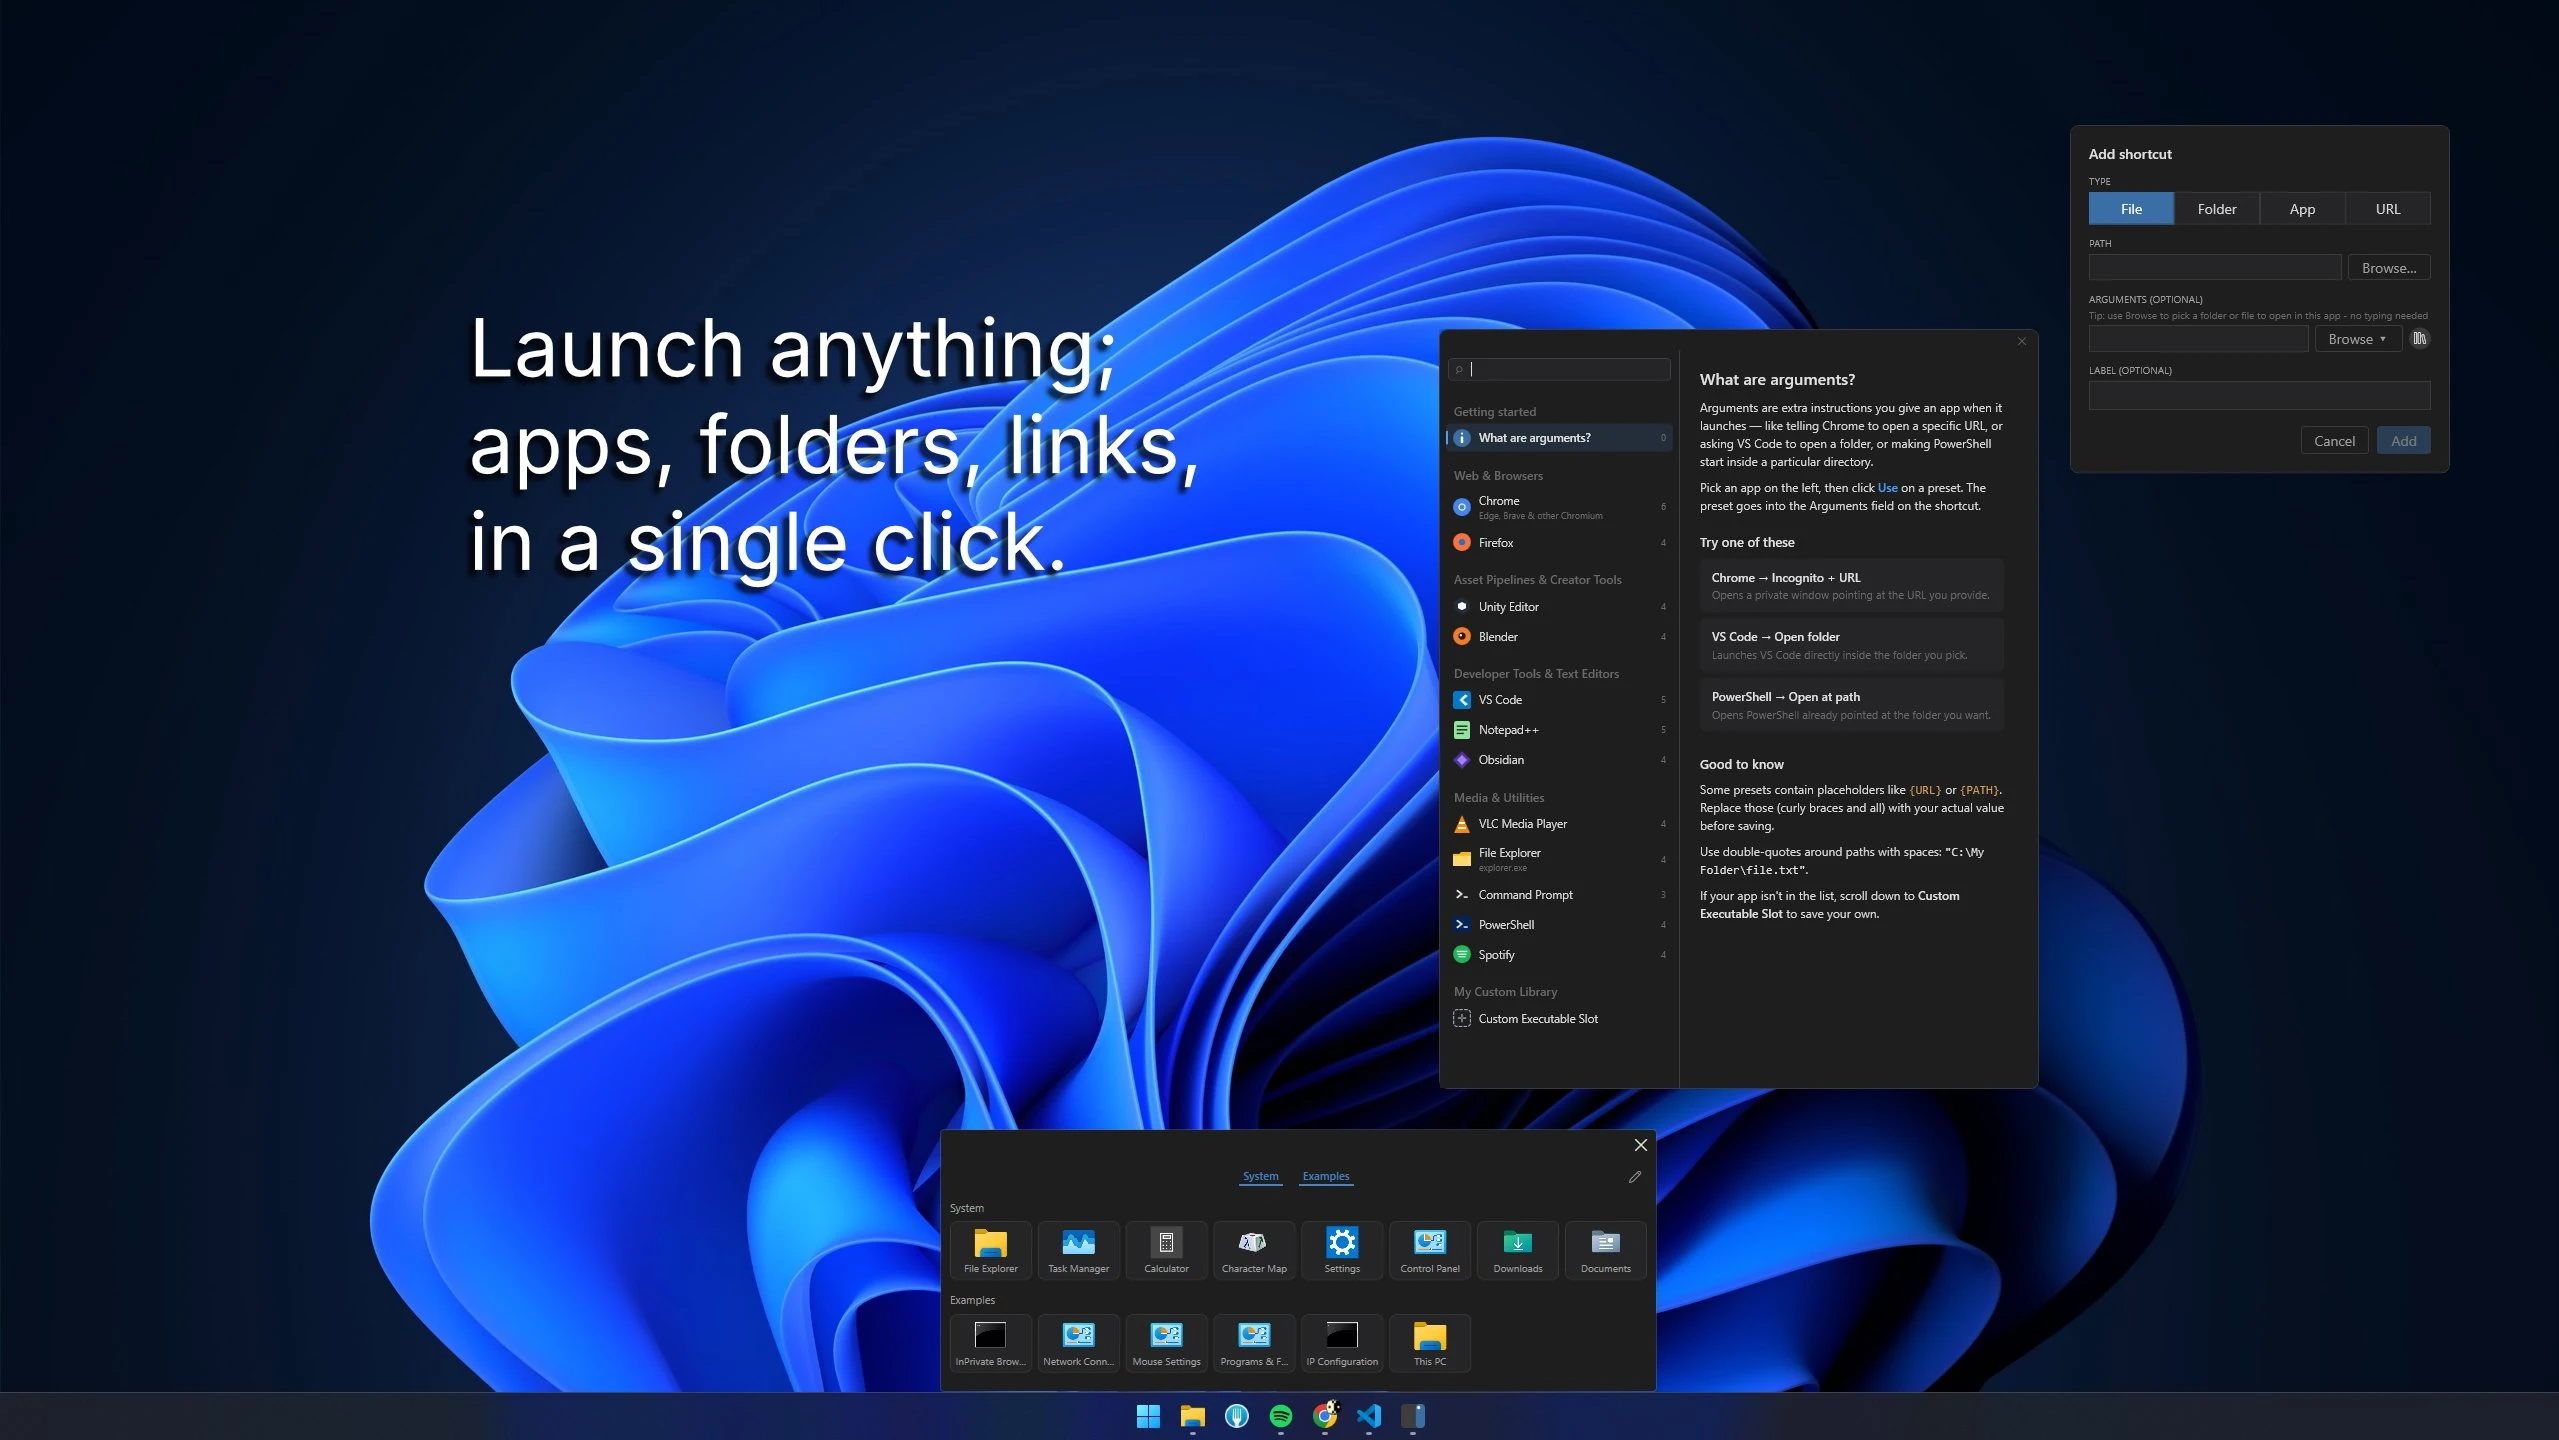Image resolution: width=2559 pixels, height=1440 pixels.
Task: Close the launcher panel with the X
Action: (1640, 1145)
